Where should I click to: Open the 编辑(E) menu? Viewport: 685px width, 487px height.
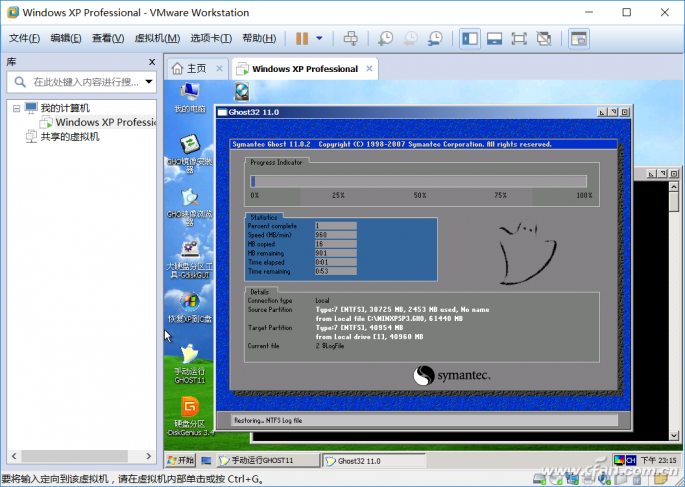[x=66, y=38]
